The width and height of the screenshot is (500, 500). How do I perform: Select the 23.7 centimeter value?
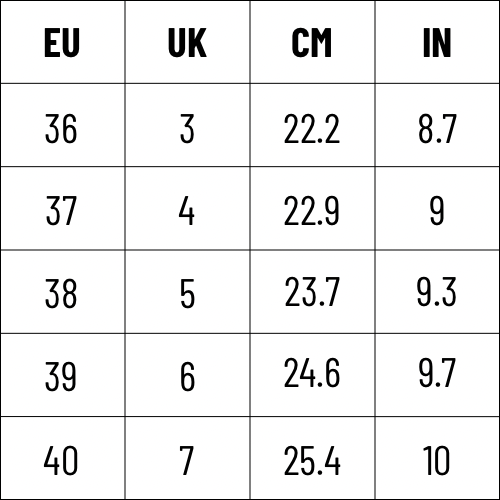(312, 292)
